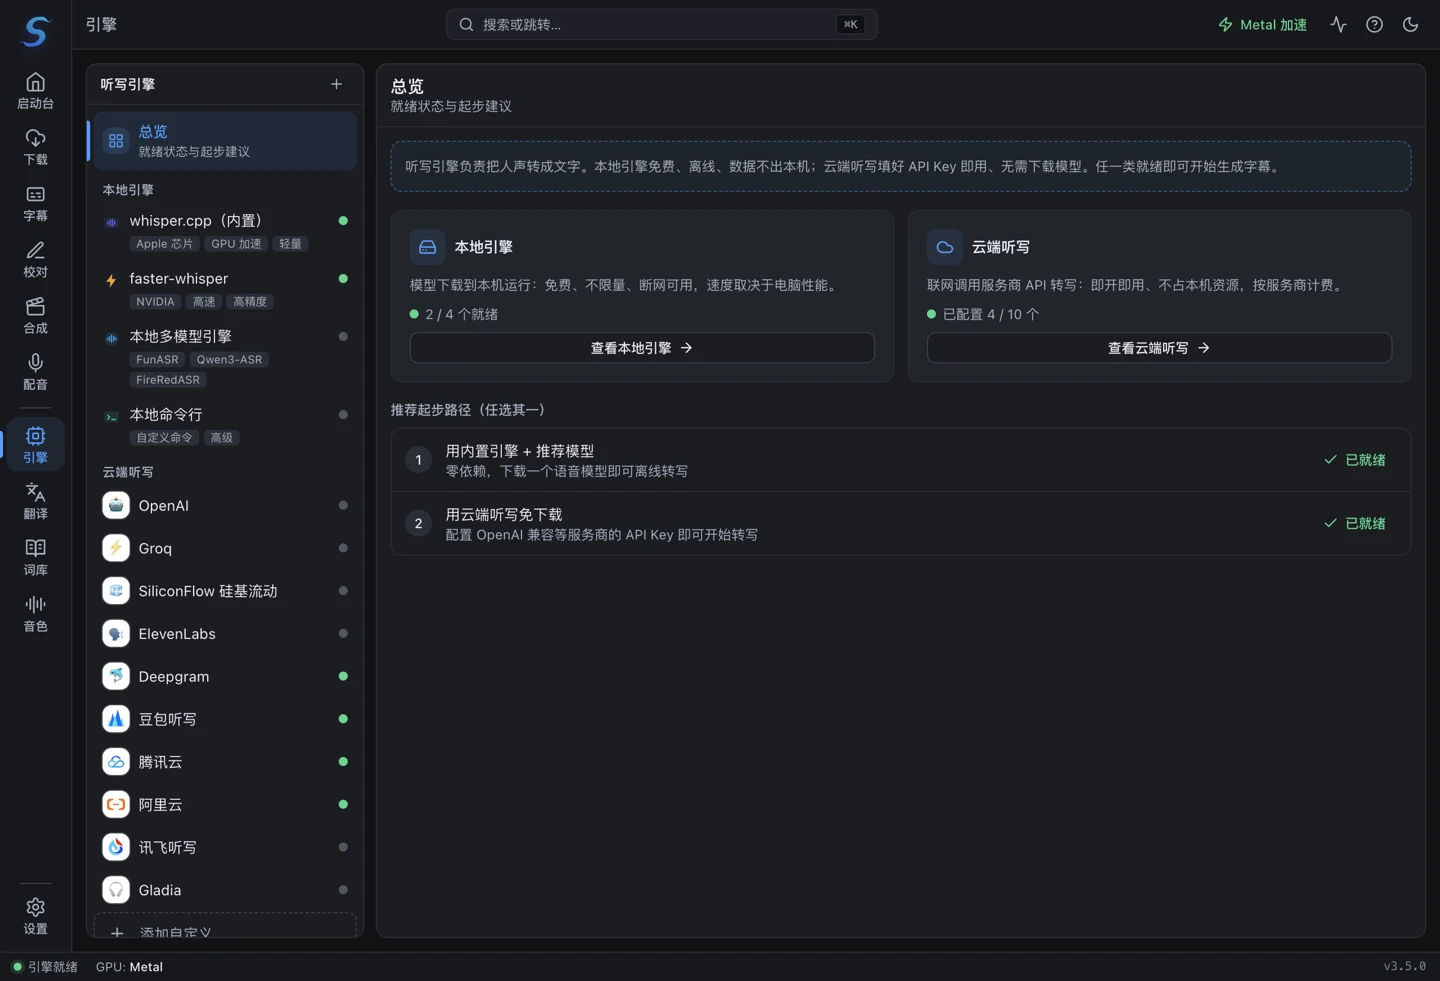
Task: Open OpenAI cloud transcription provider
Action: [226, 505]
